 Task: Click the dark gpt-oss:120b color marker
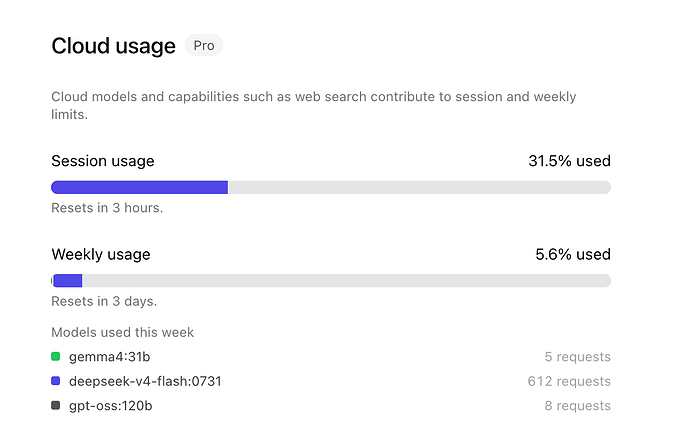tap(55, 405)
